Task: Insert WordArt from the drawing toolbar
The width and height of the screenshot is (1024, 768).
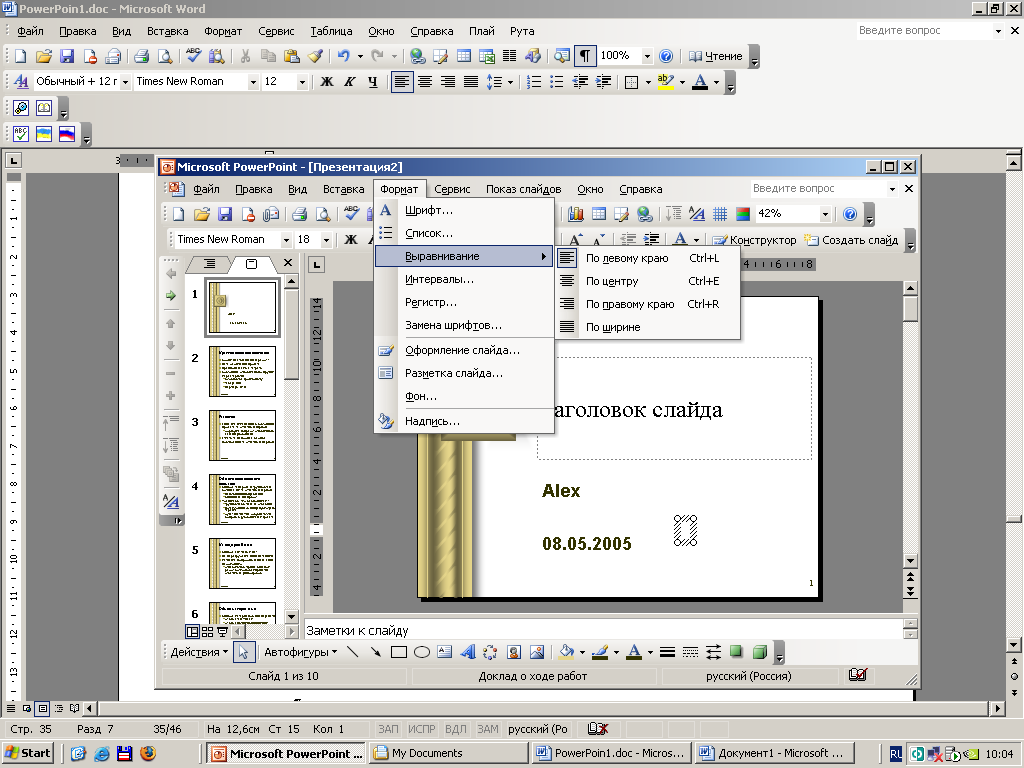Action: pyautogui.click(x=467, y=652)
